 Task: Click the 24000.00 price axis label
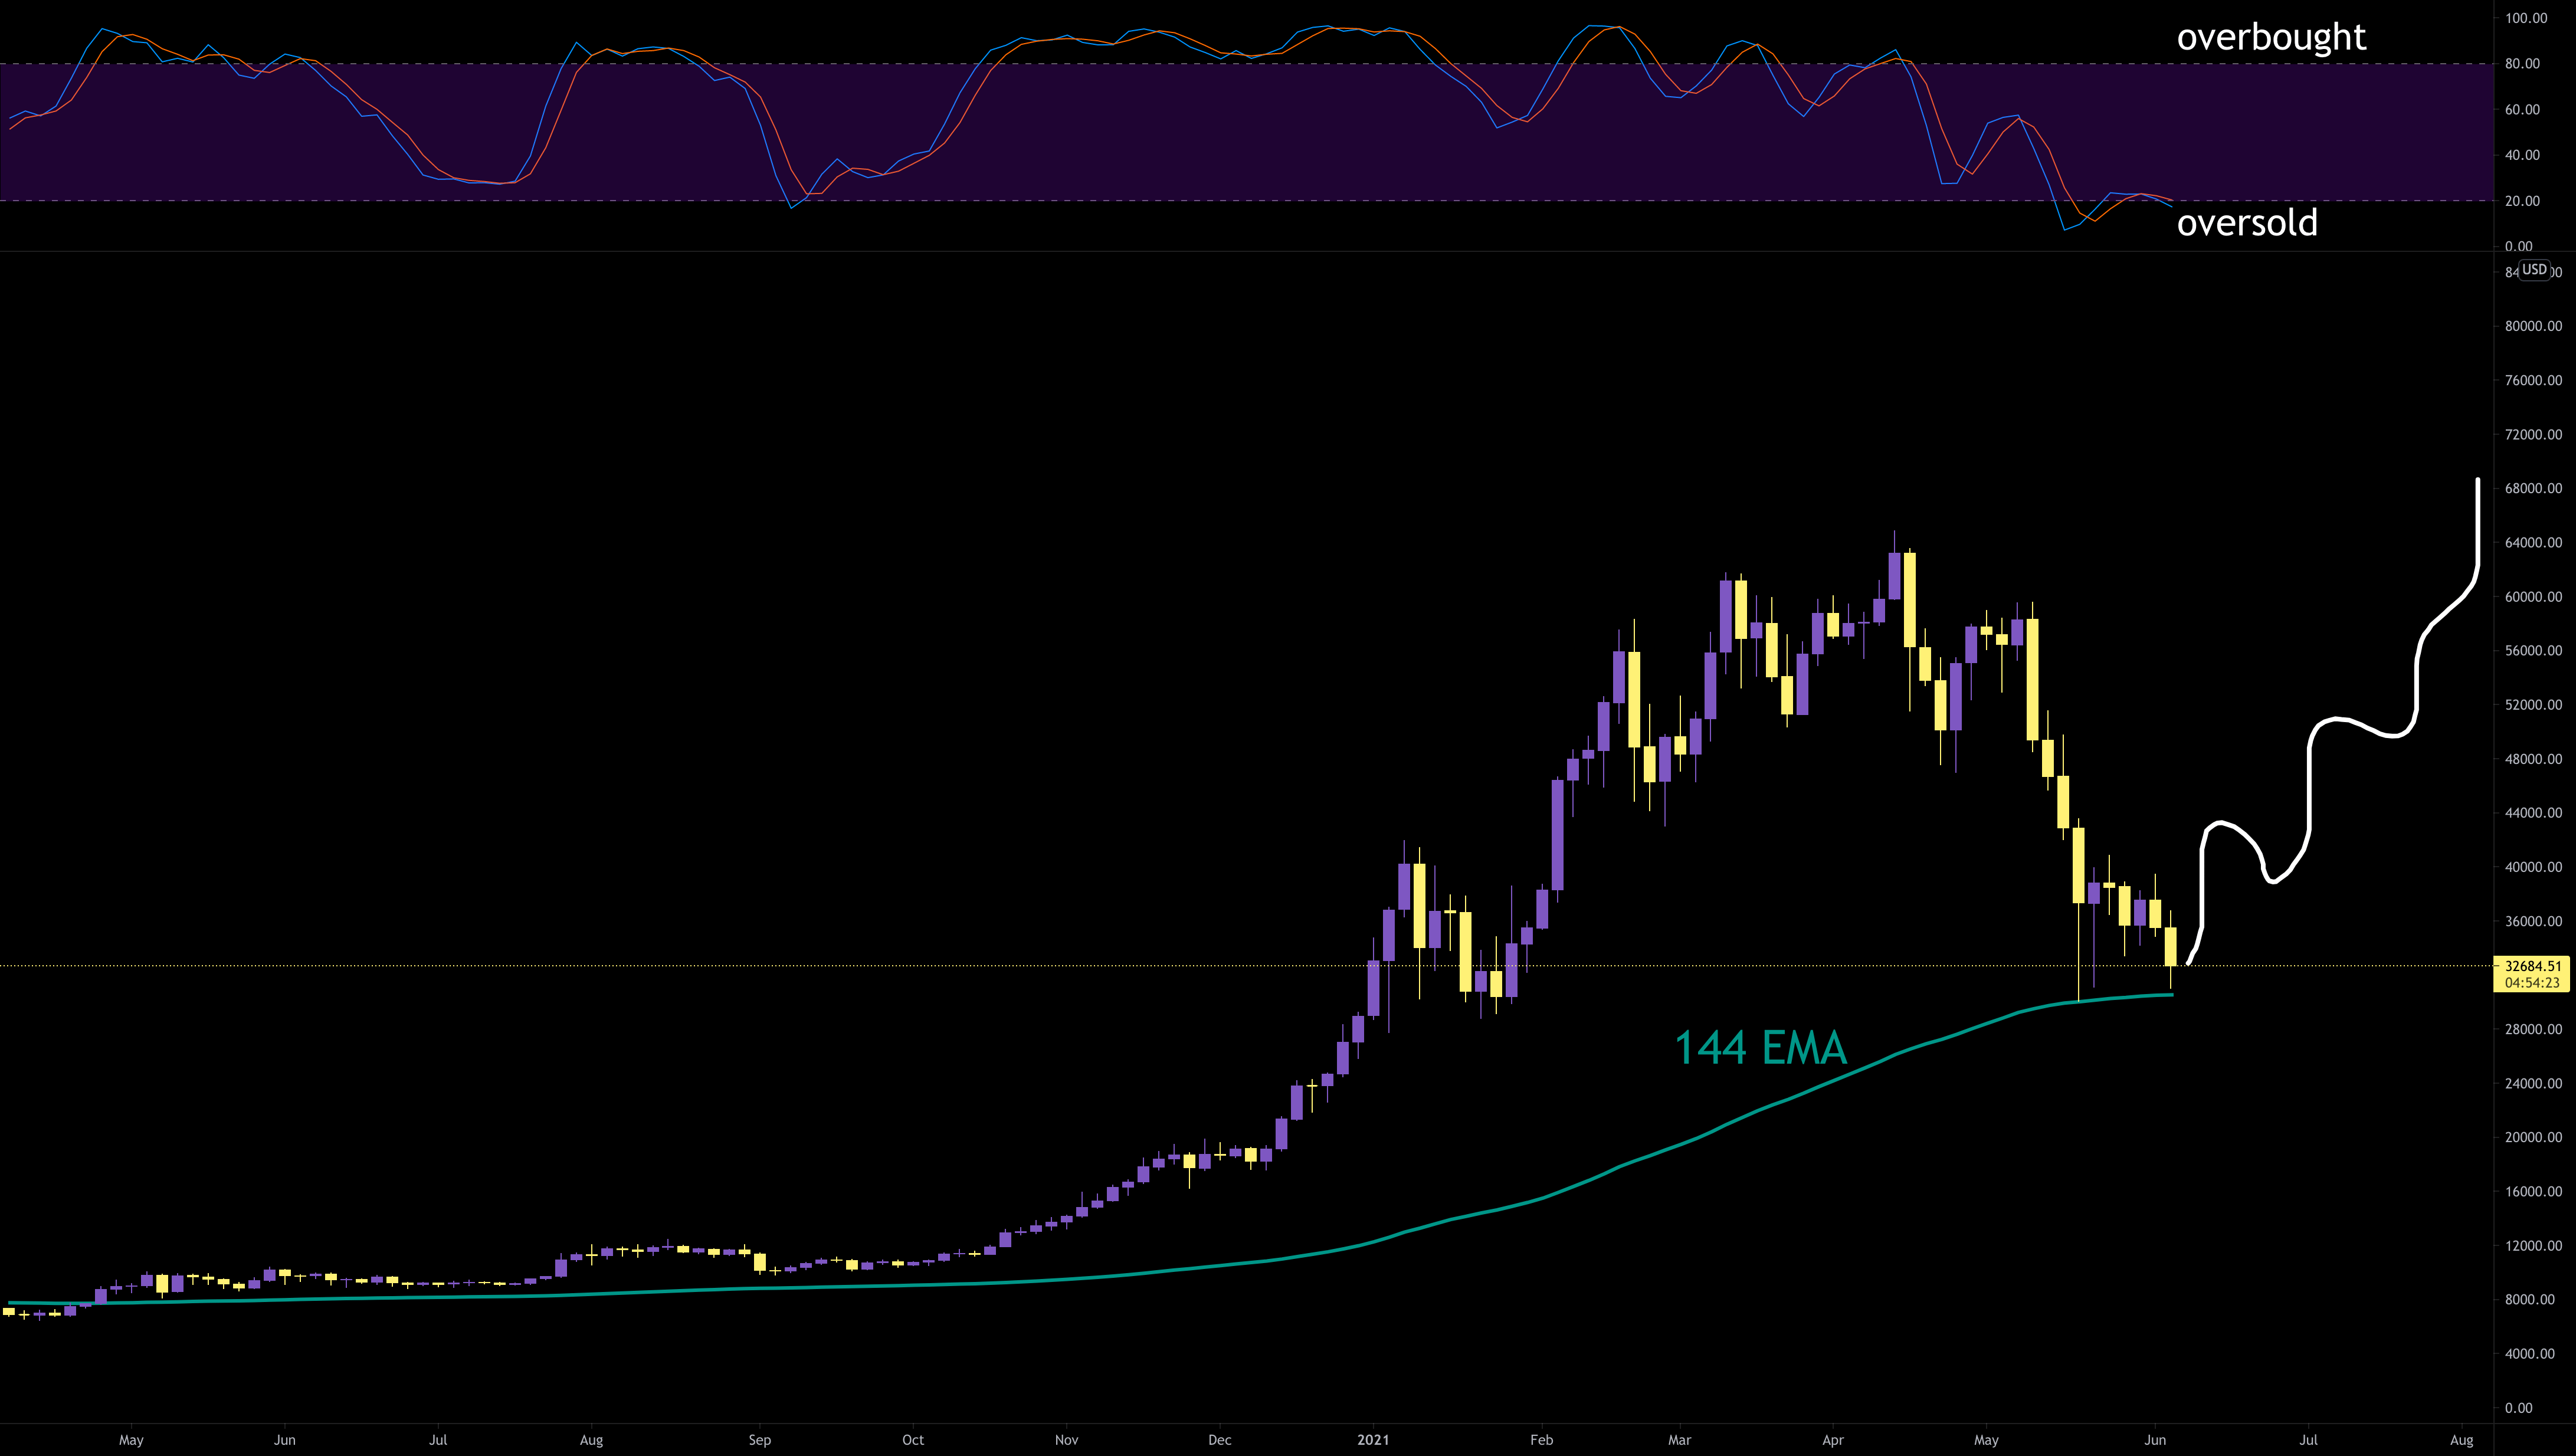pos(2533,1083)
